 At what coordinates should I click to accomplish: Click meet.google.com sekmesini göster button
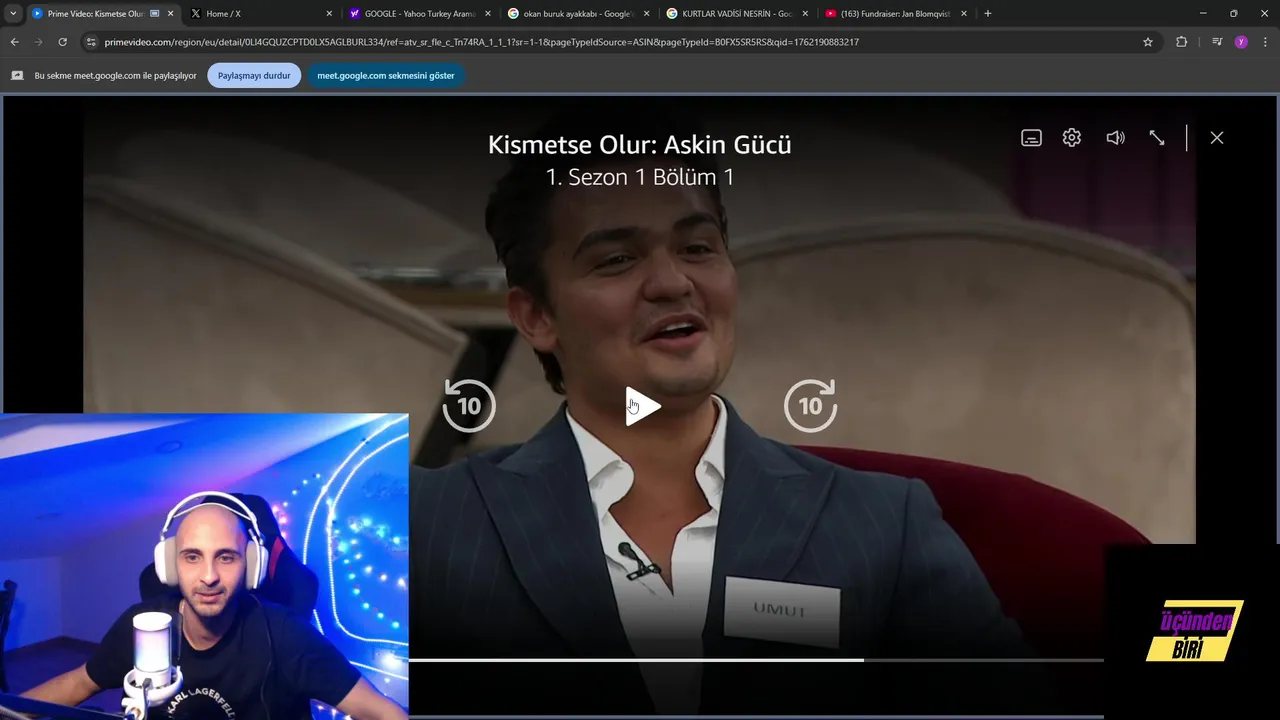(386, 76)
